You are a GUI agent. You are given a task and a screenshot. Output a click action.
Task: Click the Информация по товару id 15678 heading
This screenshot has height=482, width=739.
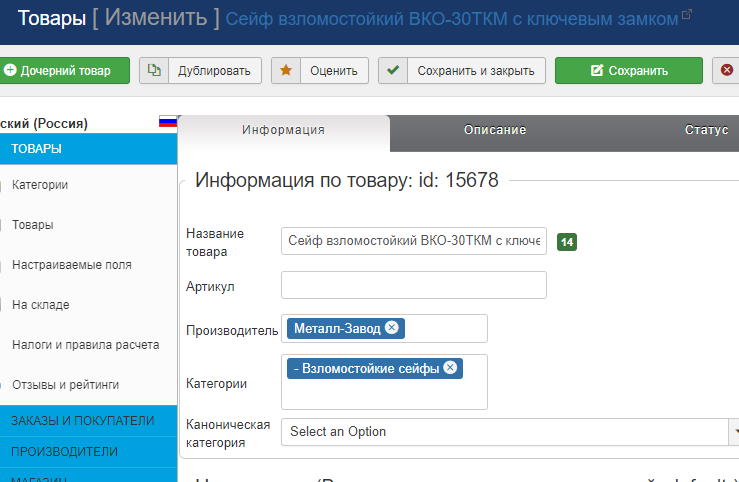point(347,180)
